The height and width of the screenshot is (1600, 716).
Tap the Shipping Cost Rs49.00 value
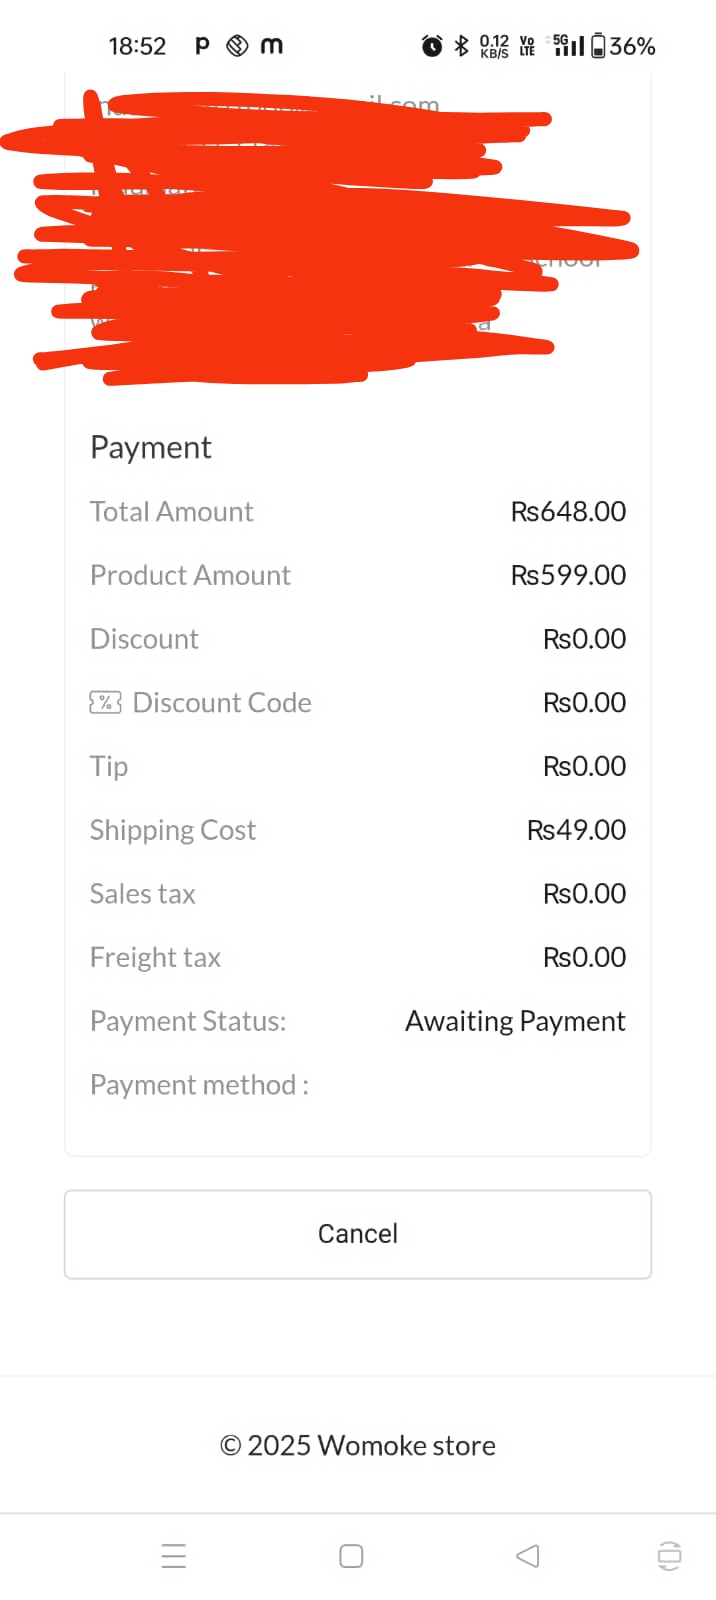[x=576, y=830]
